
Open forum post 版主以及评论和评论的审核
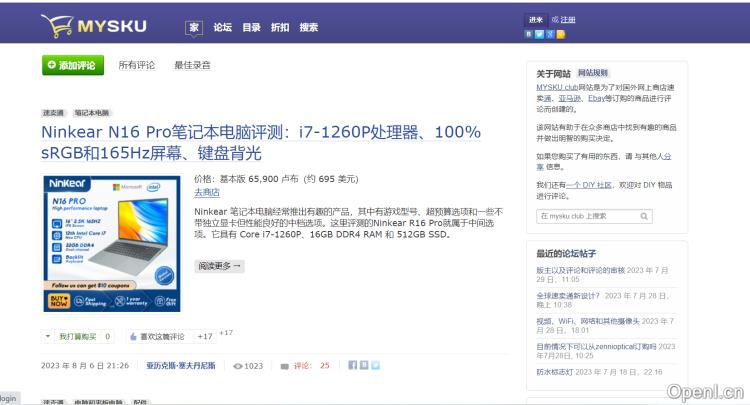pos(581,270)
